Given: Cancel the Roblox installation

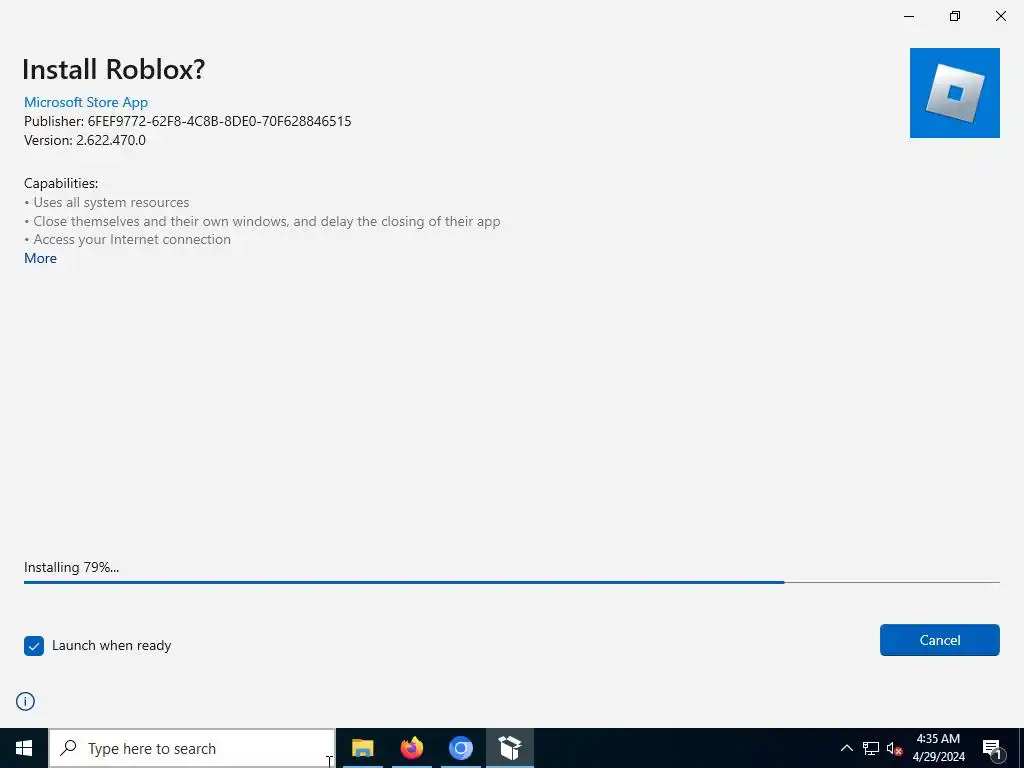Looking at the screenshot, I should 940,640.
